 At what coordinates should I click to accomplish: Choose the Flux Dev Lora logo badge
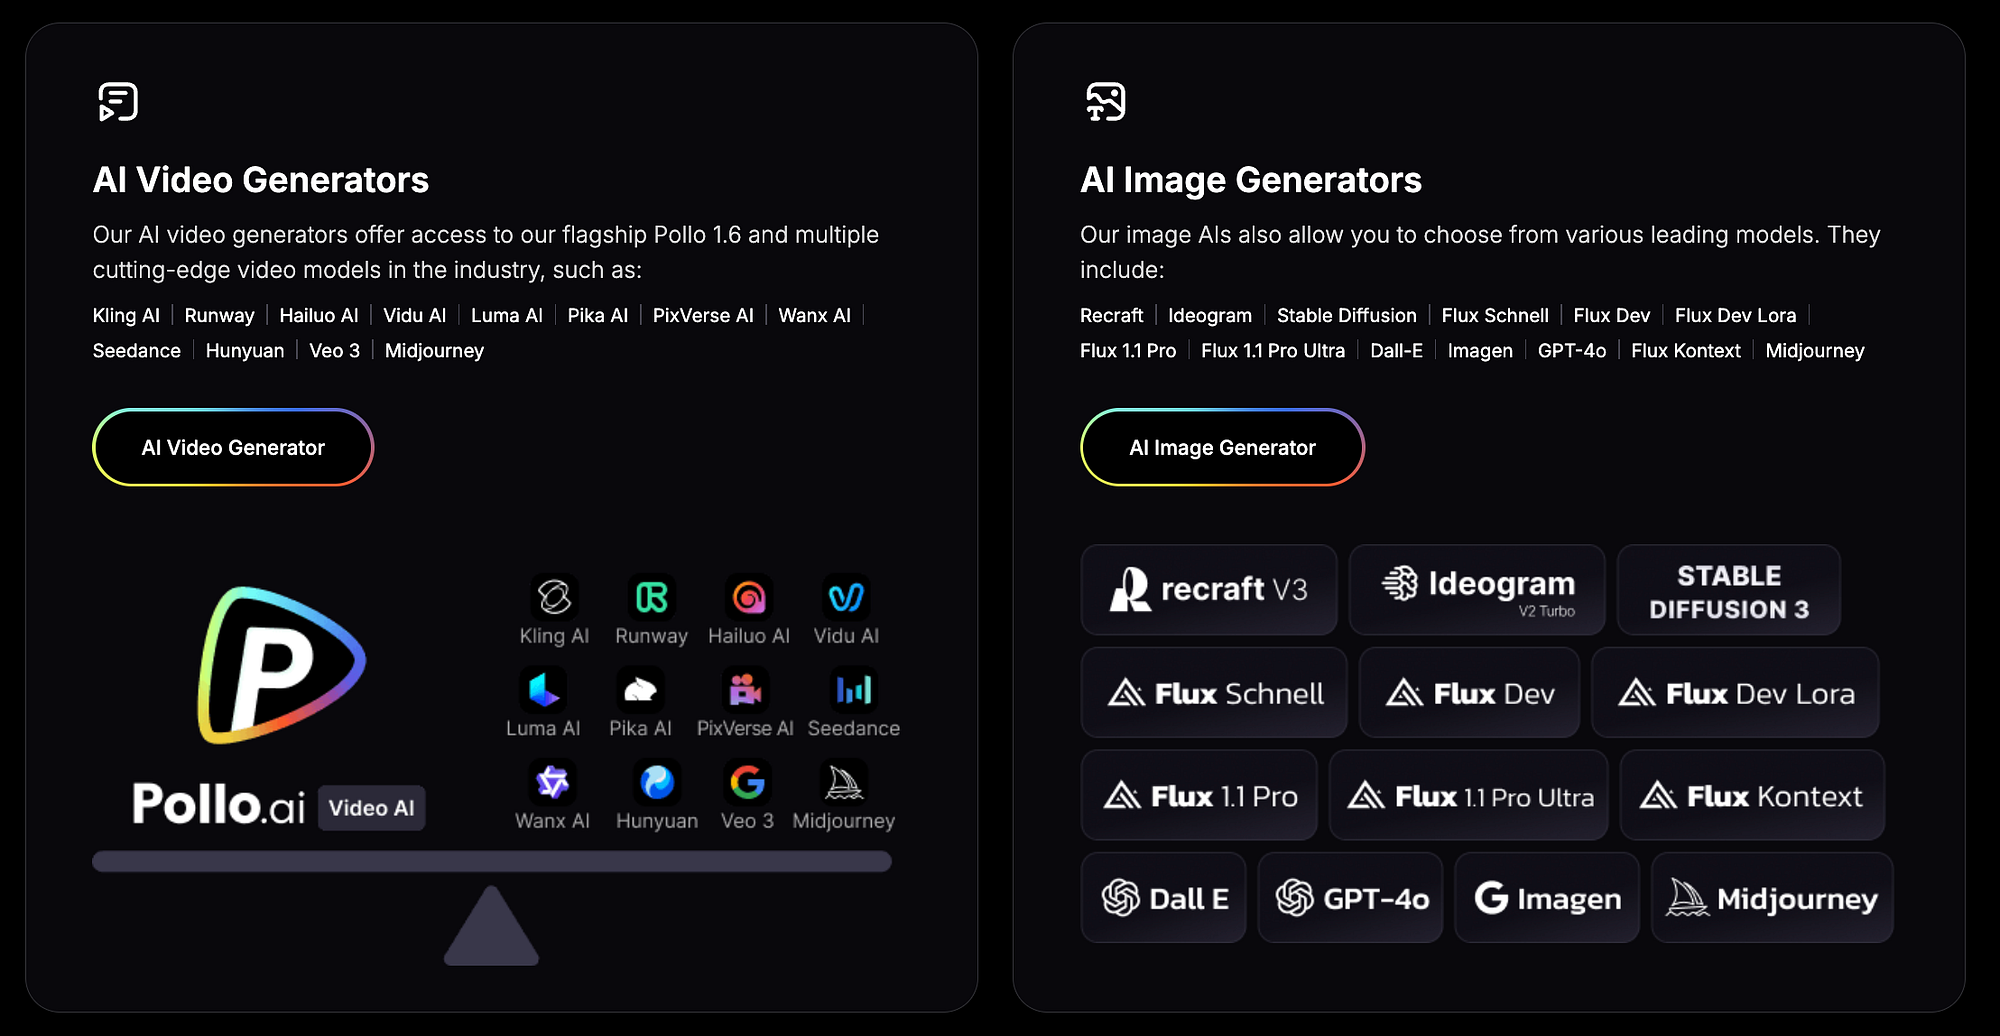coord(1735,693)
